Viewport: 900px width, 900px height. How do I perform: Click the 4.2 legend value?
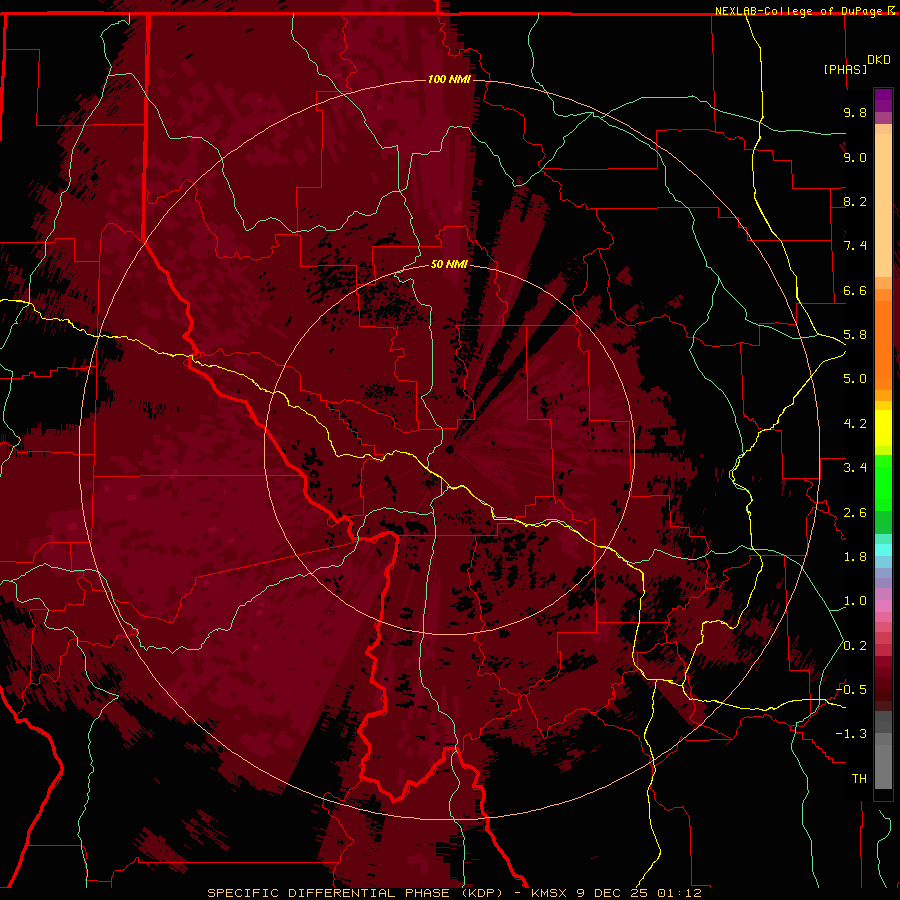click(x=855, y=424)
